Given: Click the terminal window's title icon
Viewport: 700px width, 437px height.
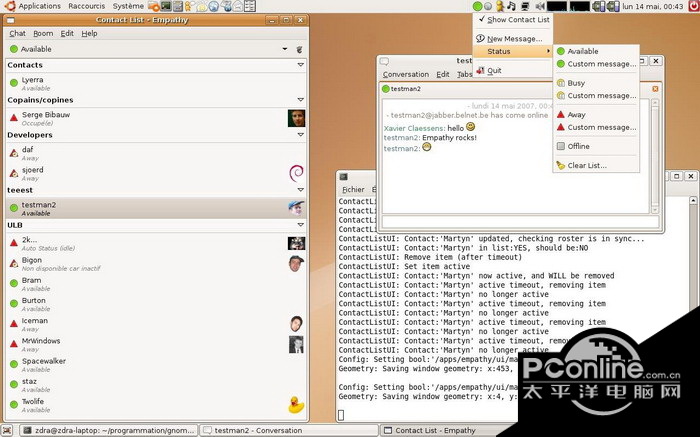Looking at the screenshot, I should click(344, 177).
